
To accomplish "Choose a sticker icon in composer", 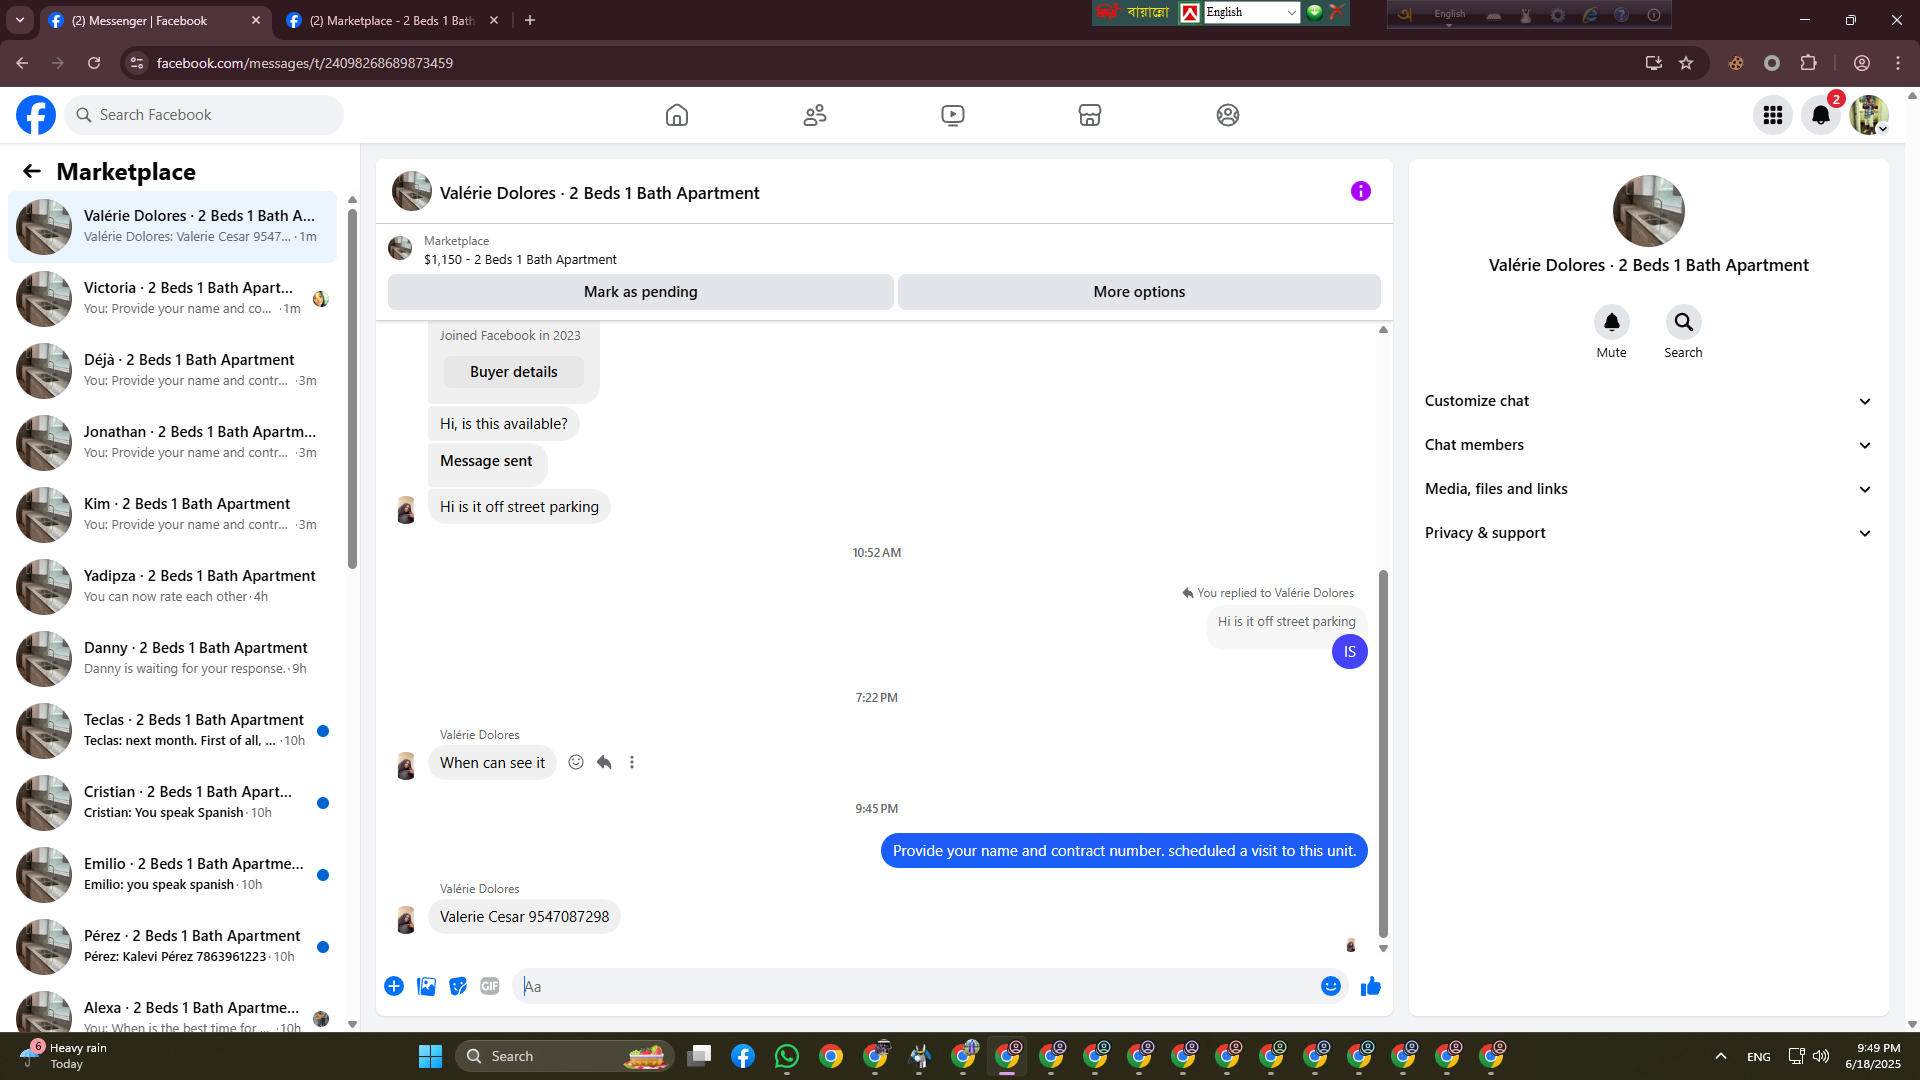I will (x=458, y=986).
